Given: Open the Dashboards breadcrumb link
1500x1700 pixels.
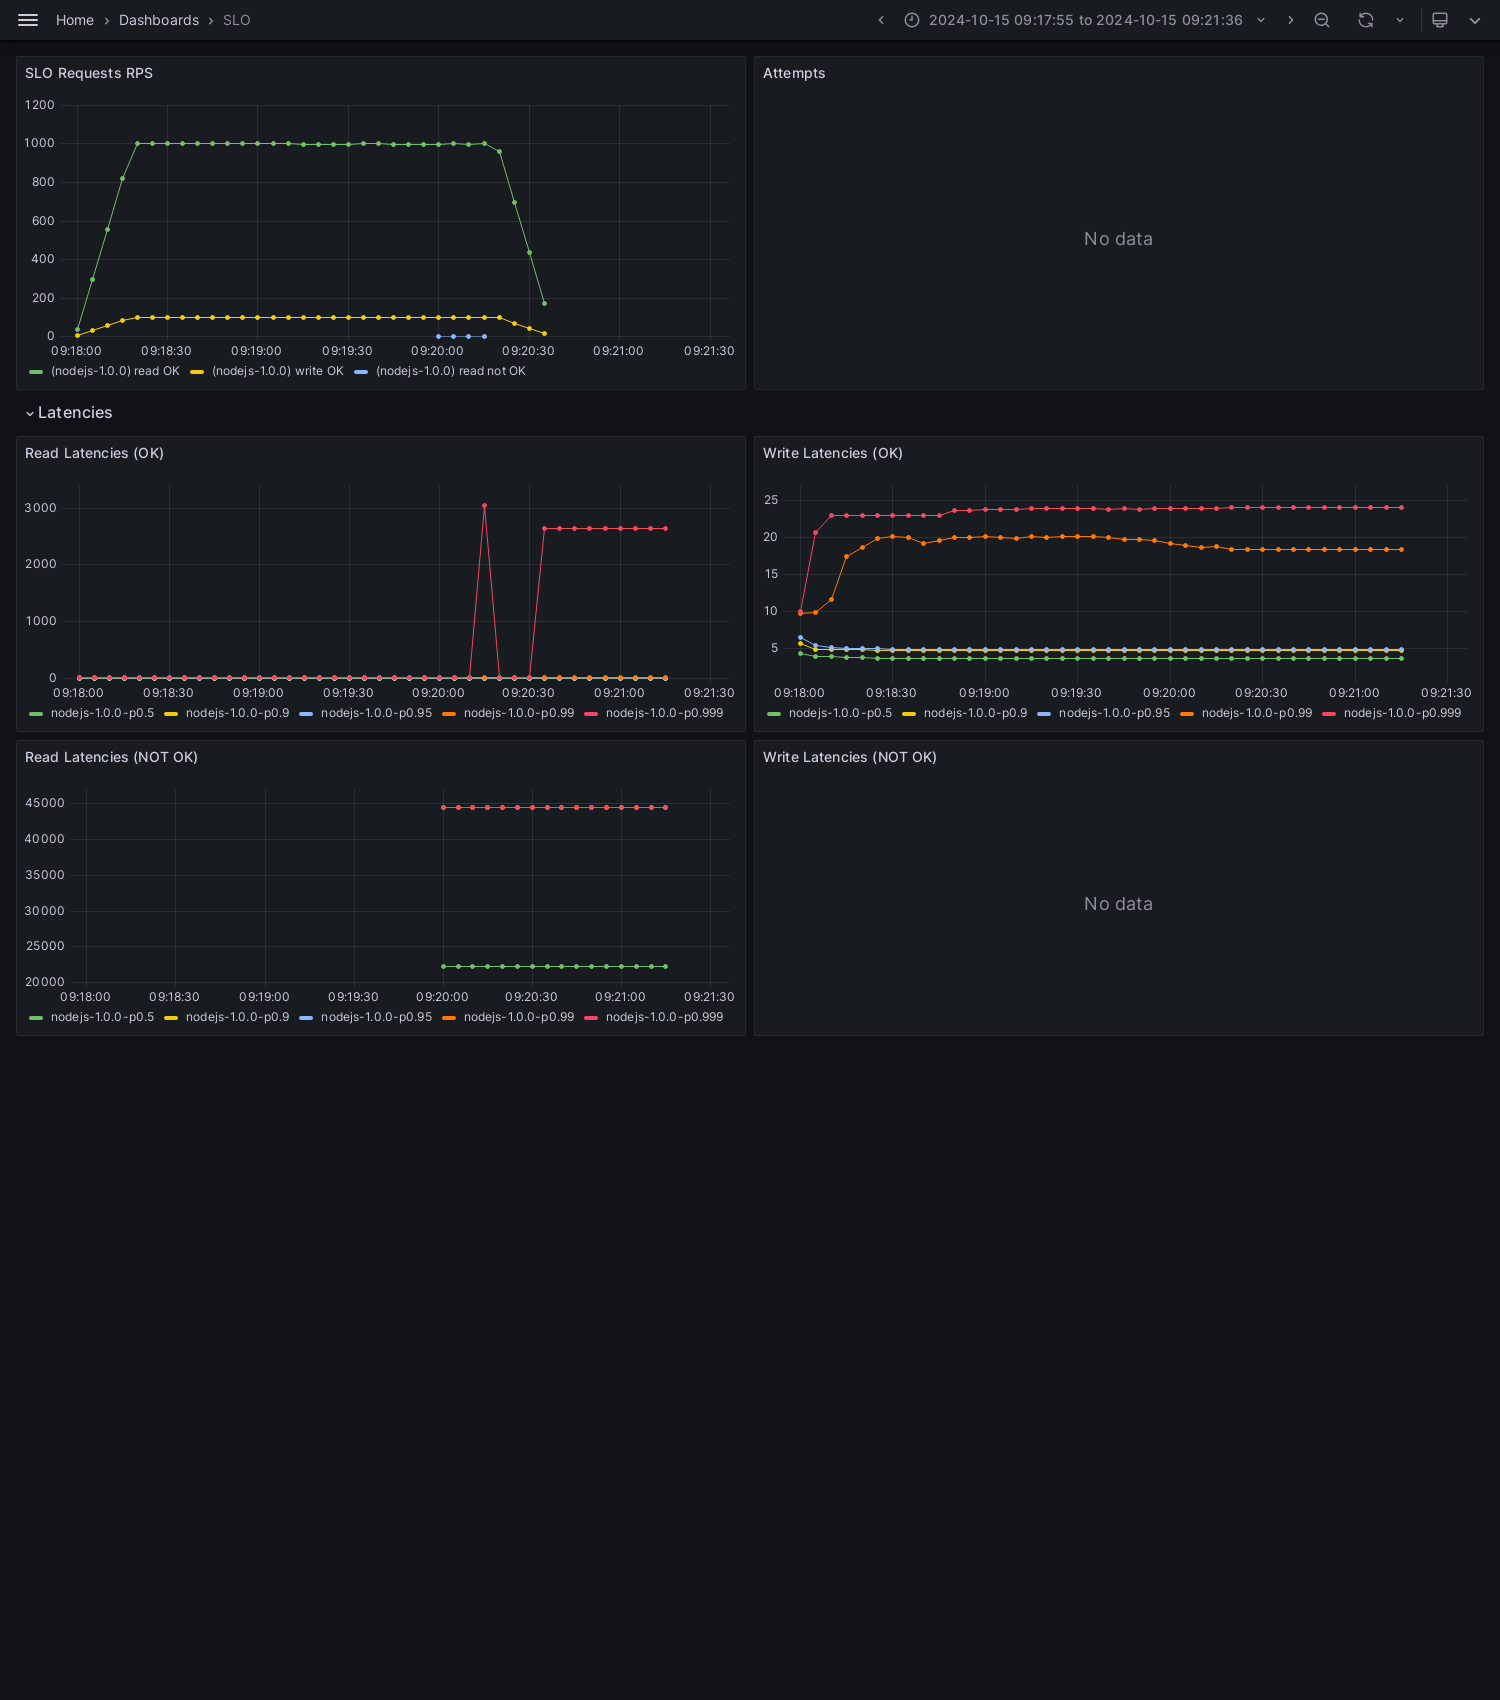Looking at the screenshot, I should [159, 20].
